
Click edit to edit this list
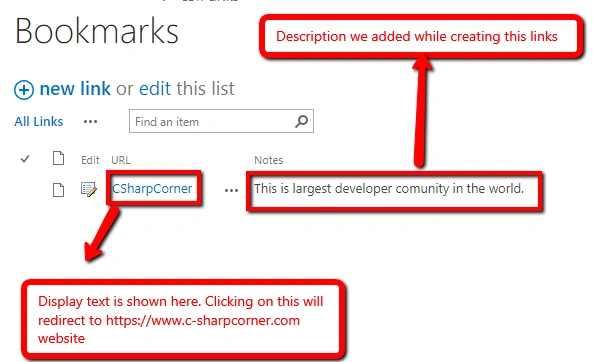[x=155, y=89]
